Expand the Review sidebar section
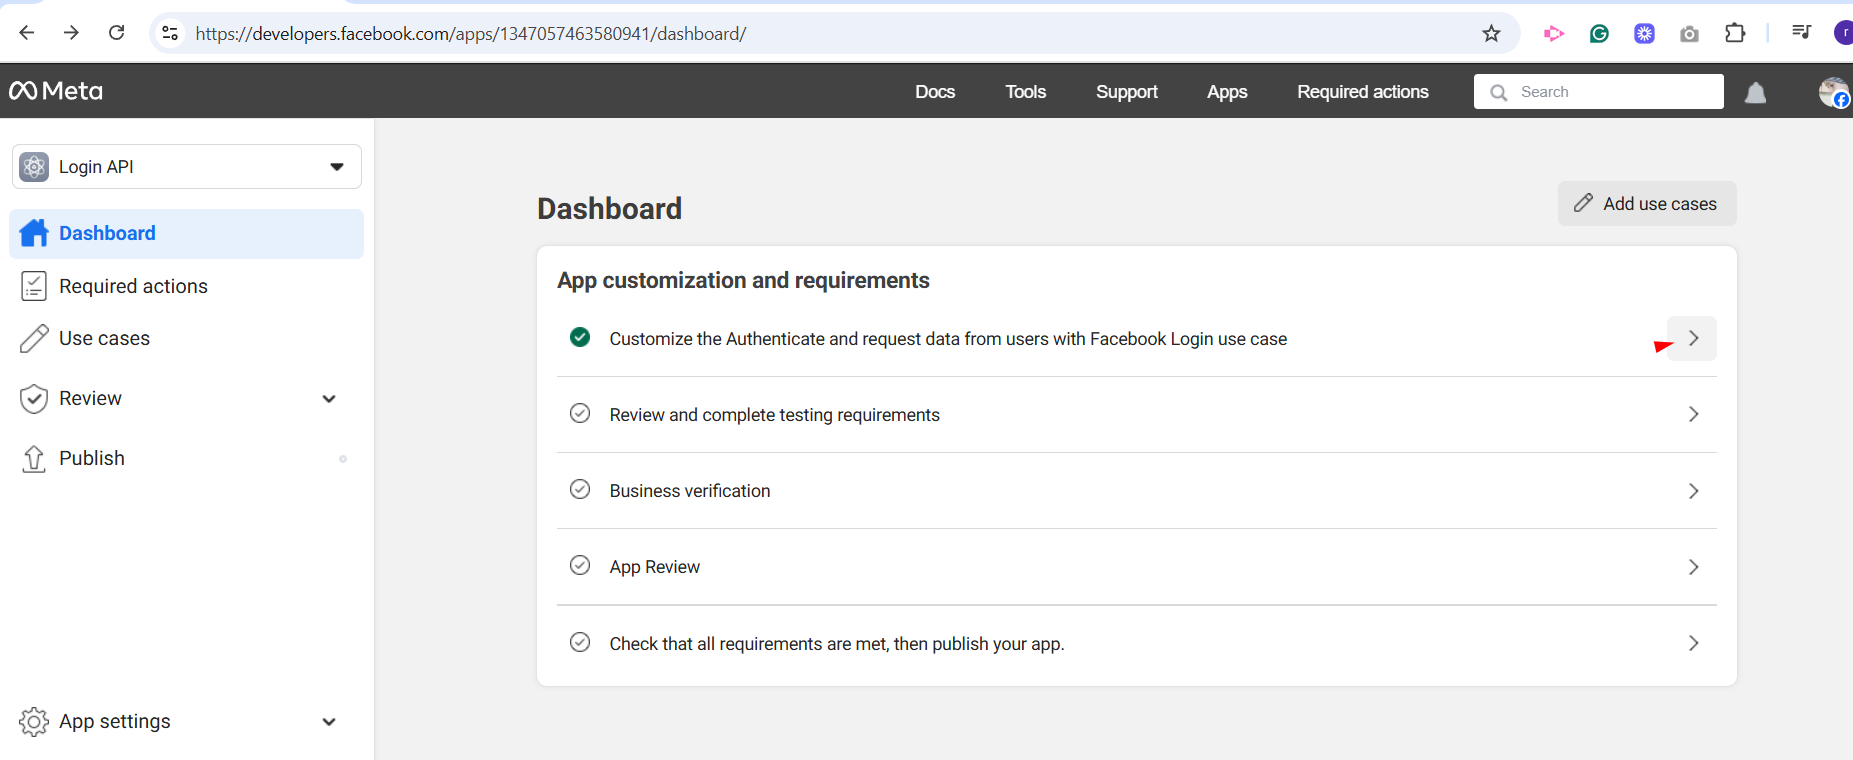This screenshot has height=760, width=1853. pos(328,399)
